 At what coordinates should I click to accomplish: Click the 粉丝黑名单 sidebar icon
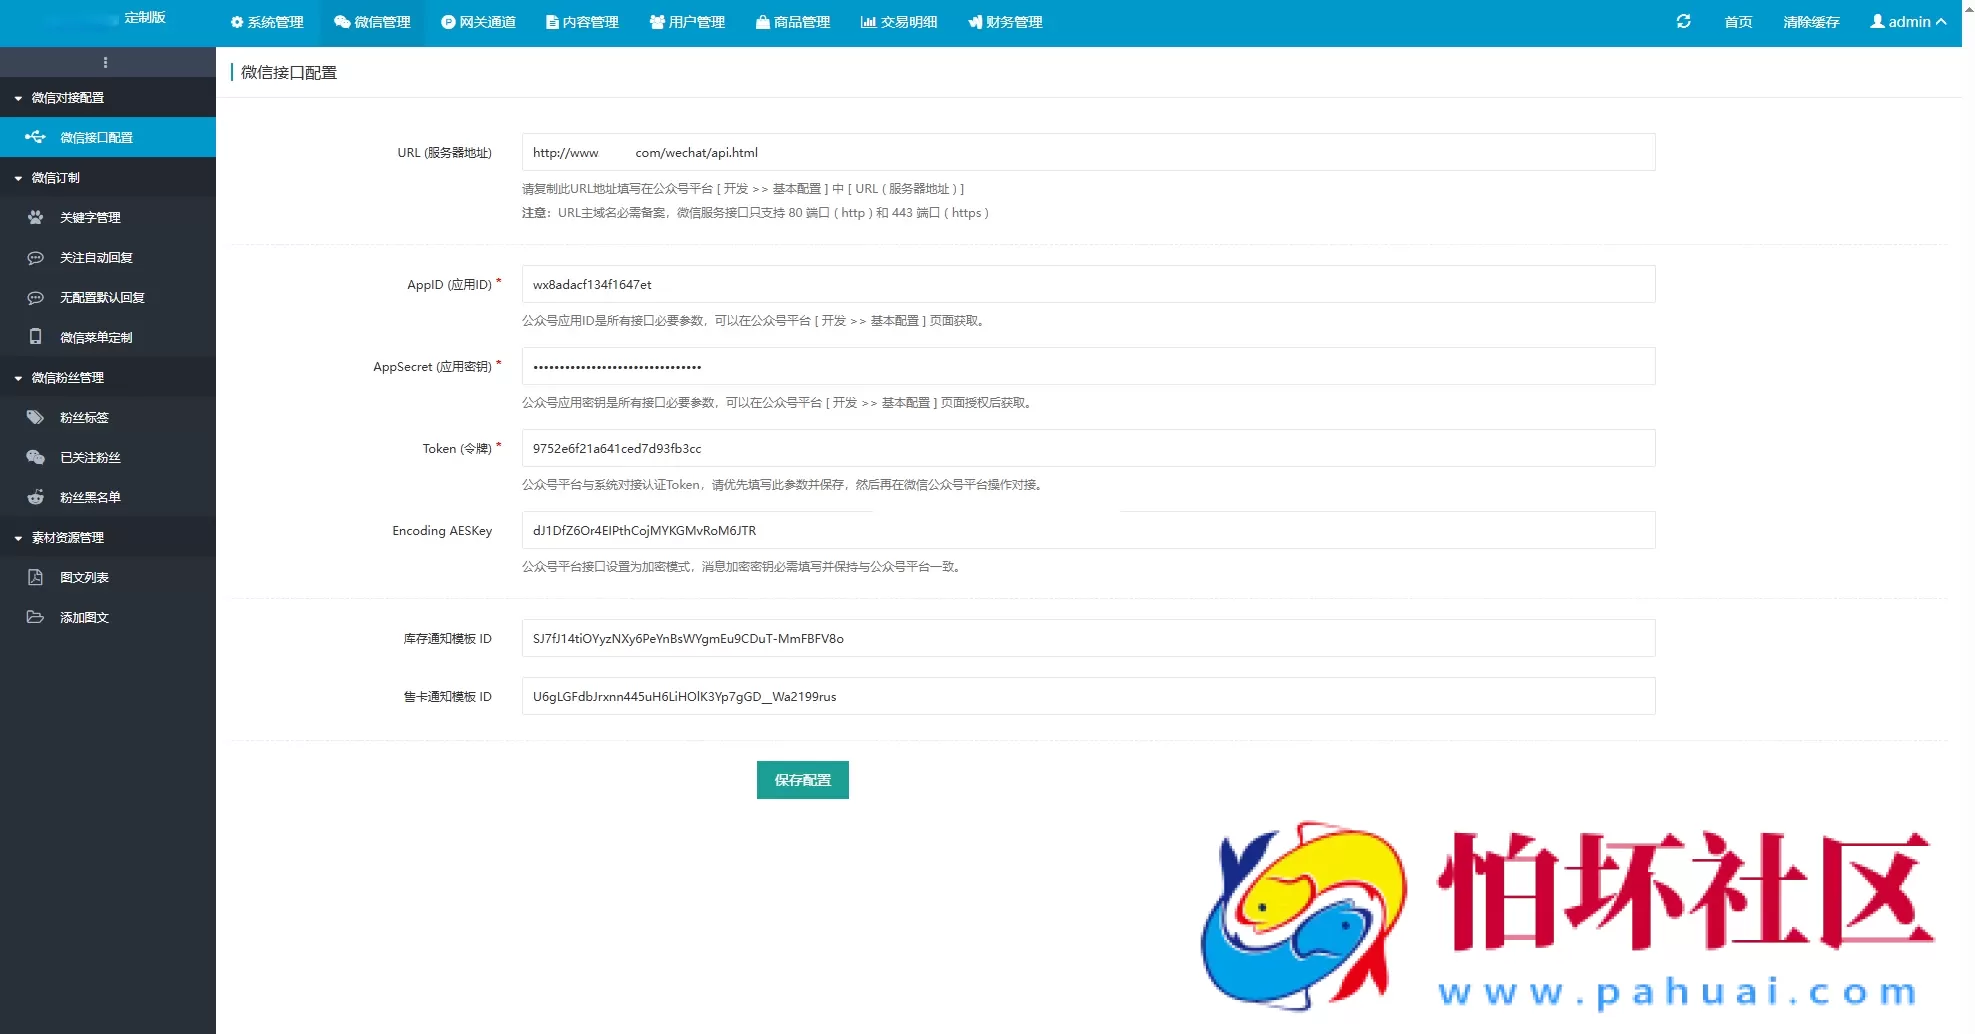click(x=35, y=497)
